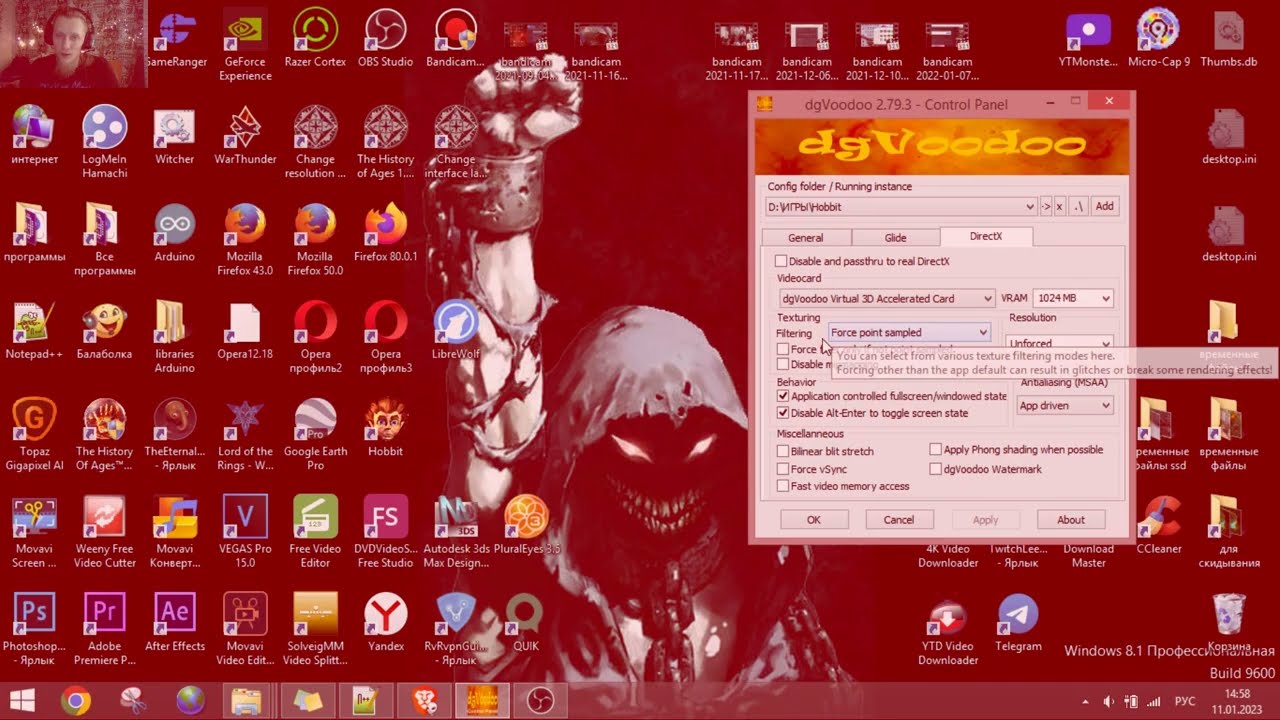The height and width of the screenshot is (720, 1280).
Task: Open the Hobbit game shortcut
Action: coord(385,428)
